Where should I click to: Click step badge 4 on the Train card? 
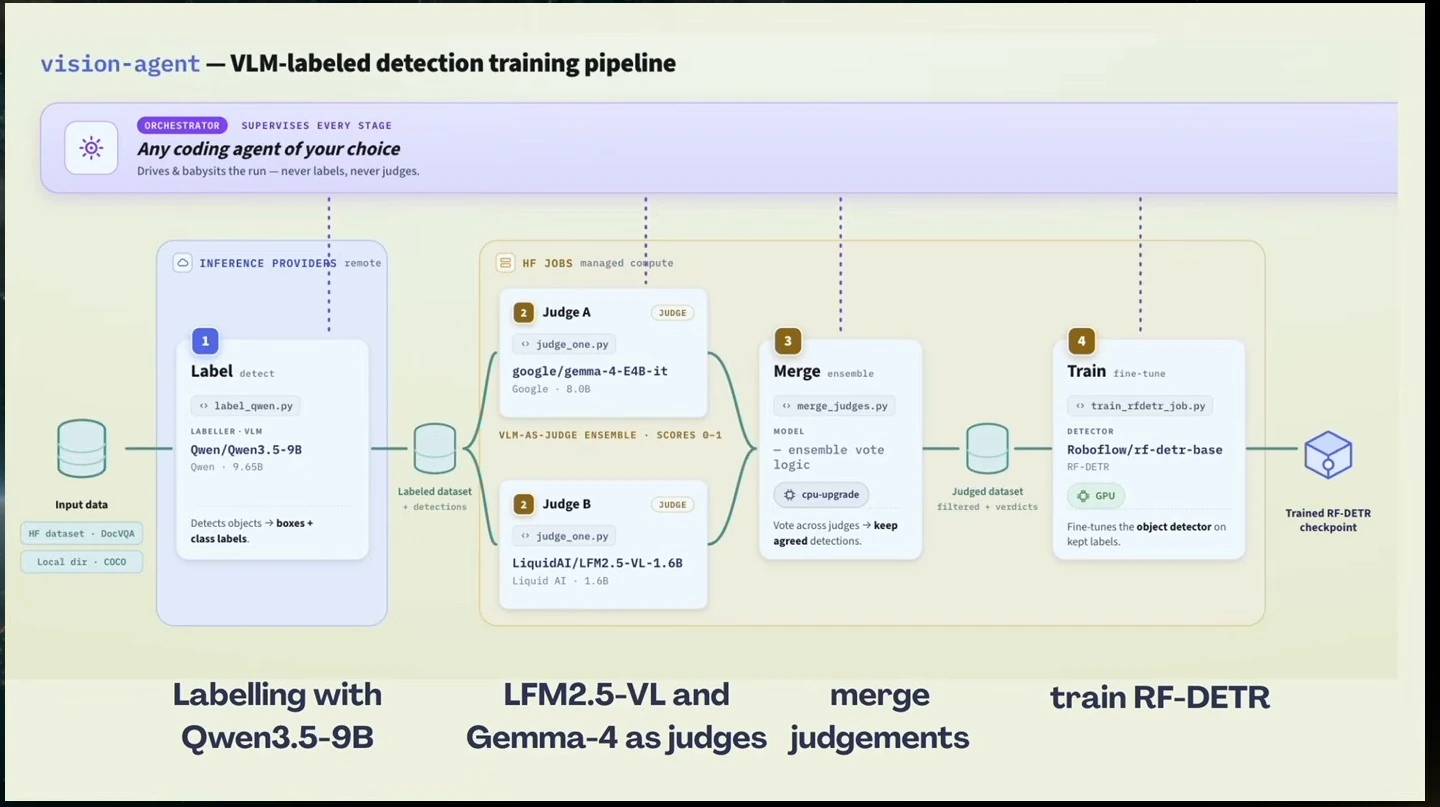click(1081, 341)
